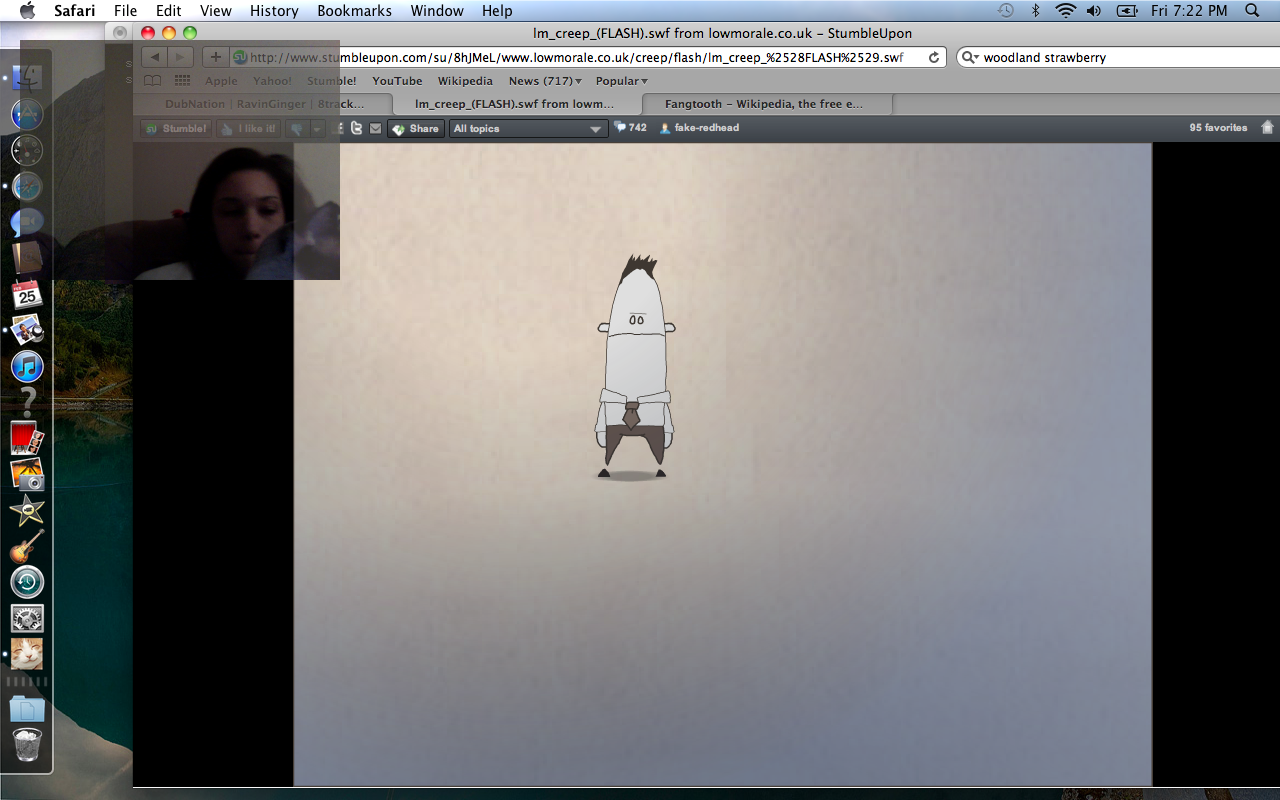The image size is (1280, 800).
Task: Open iTunes from the dock
Action: [27, 367]
